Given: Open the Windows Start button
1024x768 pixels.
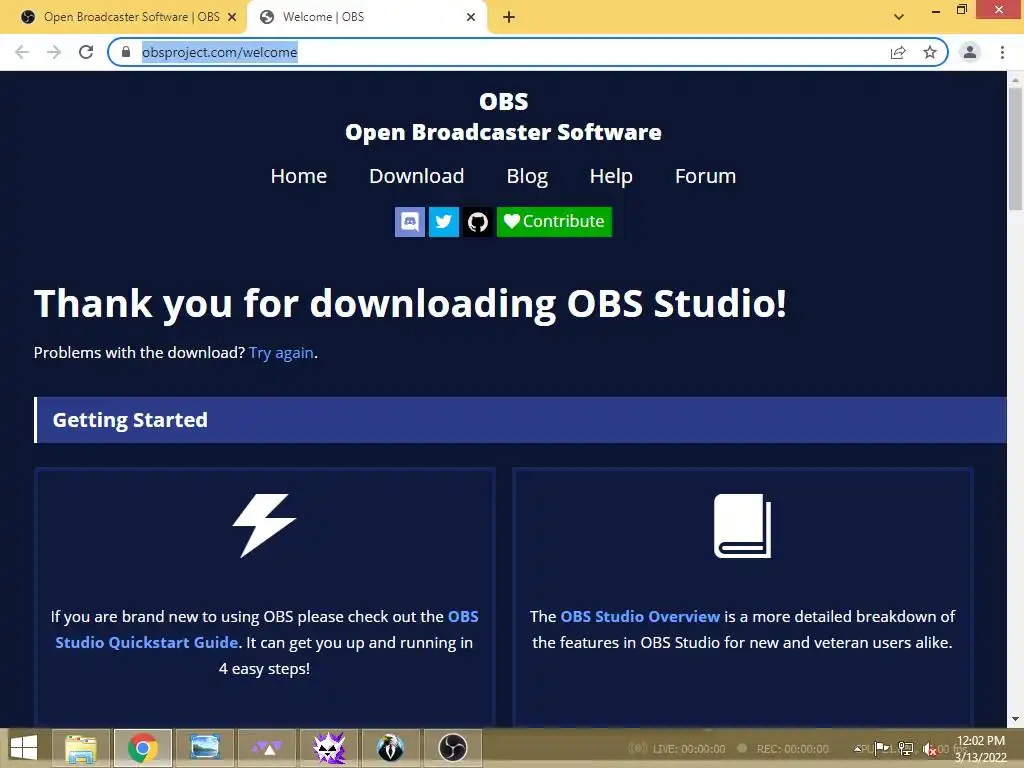Looking at the screenshot, I should [x=24, y=748].
